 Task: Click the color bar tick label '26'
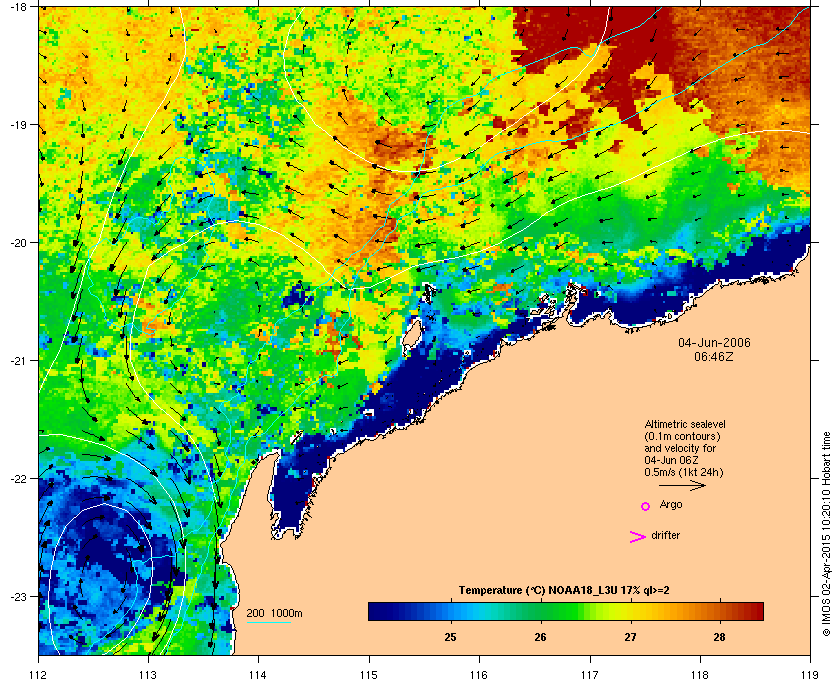pos(541,637)
